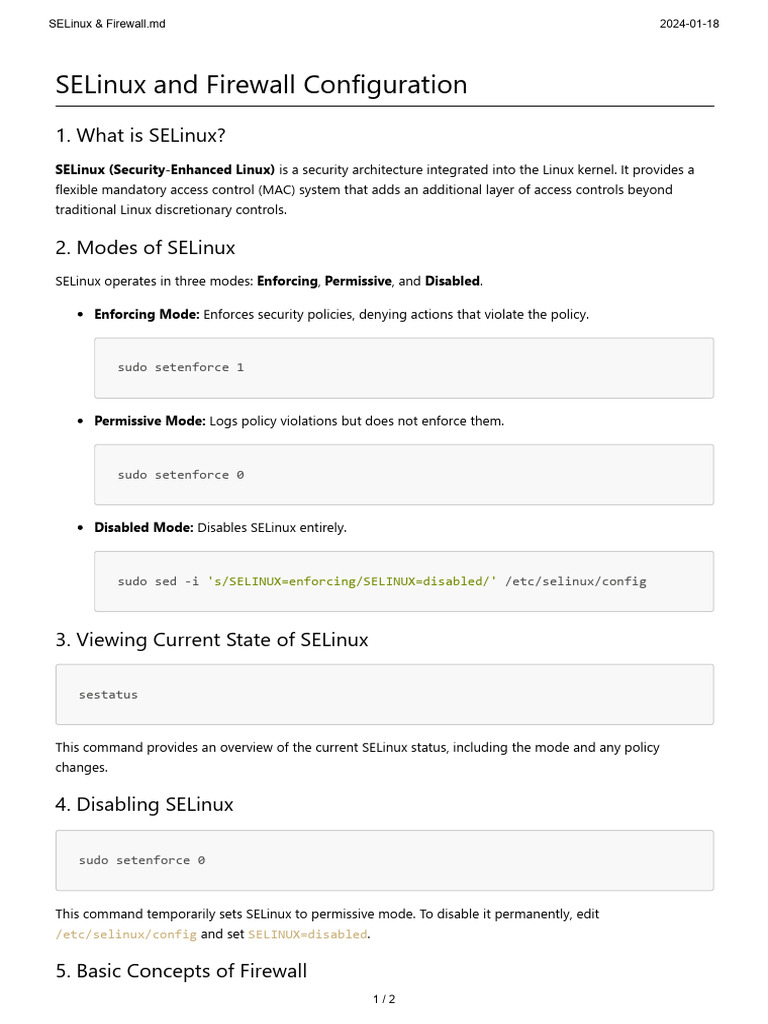Click the 'SELinux and Firewall Configuration' main title
Screen dimensions: 768x1024
261,85
